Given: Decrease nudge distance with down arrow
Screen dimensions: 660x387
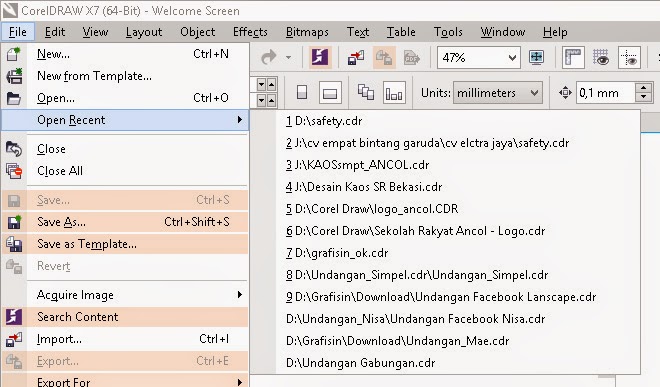Looking at the screenshot, I should (644, 98).
